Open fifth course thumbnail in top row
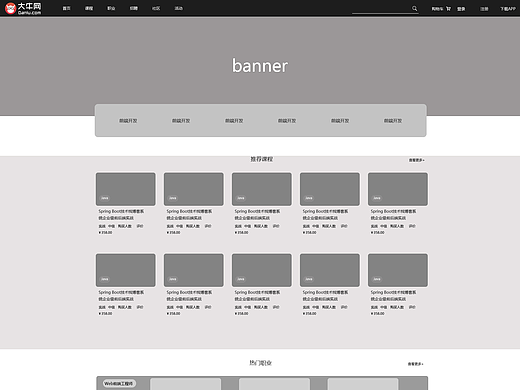The image size is (520, 390). tap(398, 189)
